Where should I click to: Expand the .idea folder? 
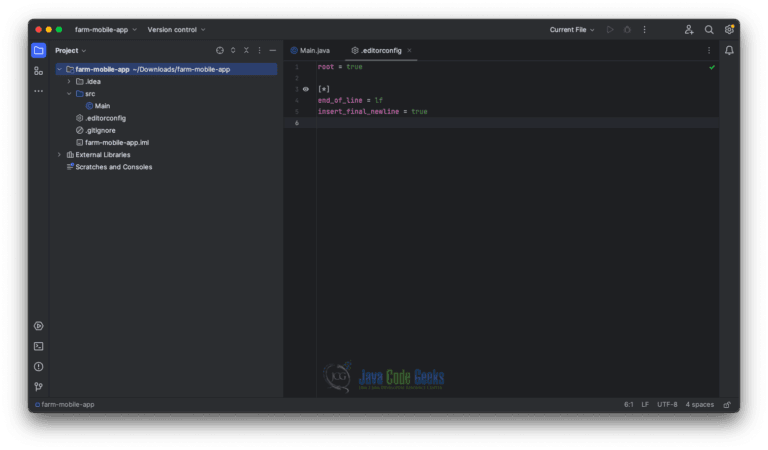point(69,82)
